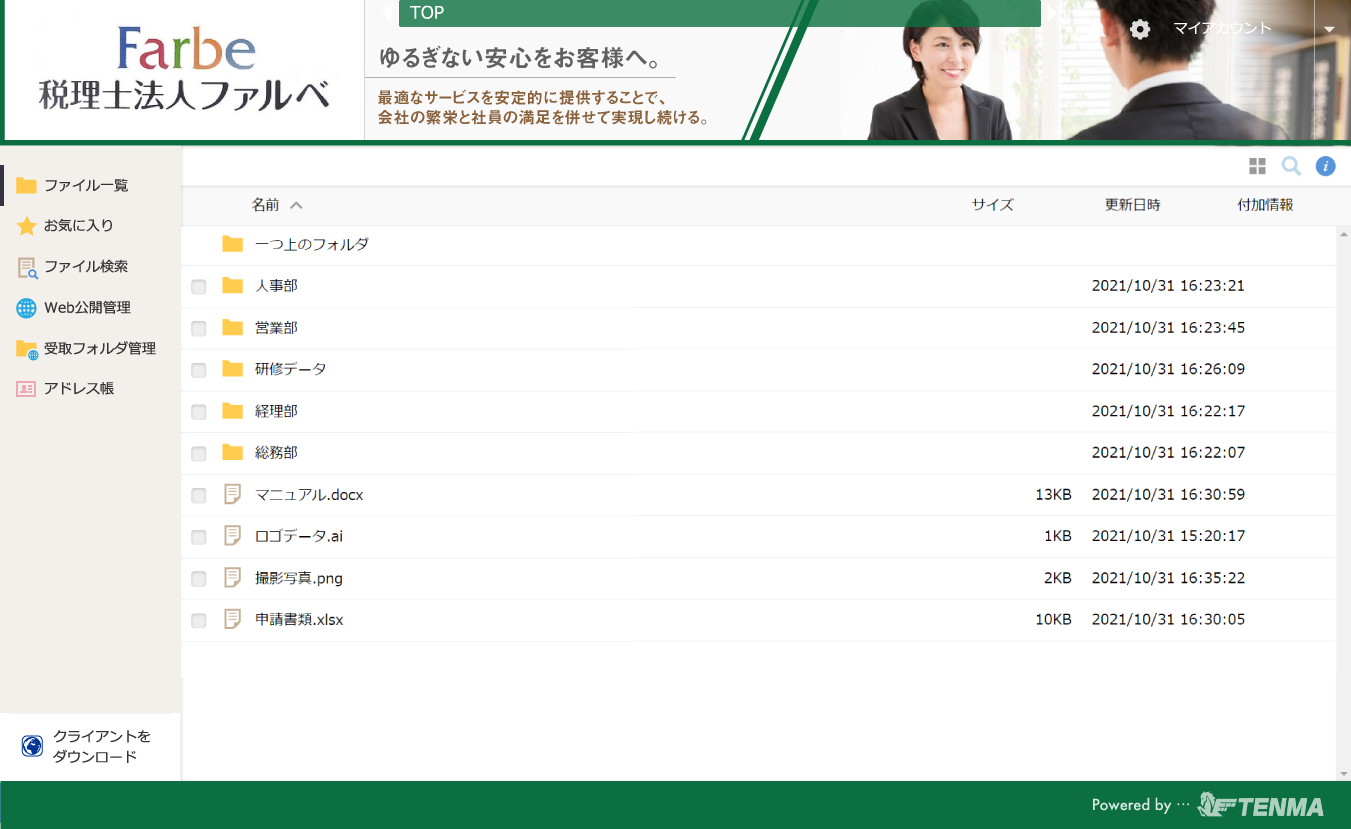The height and width of the screenshot is (829, 1351).
Task: Click the 人事部 folder icon
Action: point(233,286)
